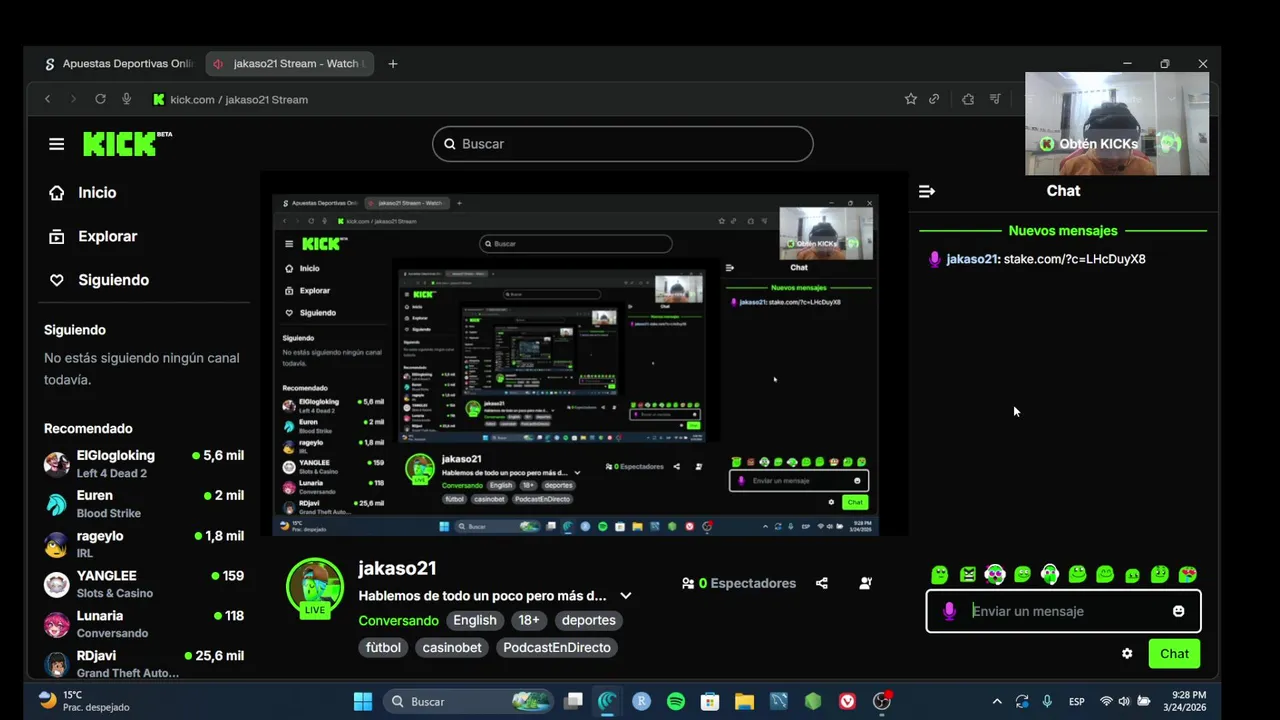This screenshot has width=1280, height=720.
Task: Click the address bar microphone icon
Action: click(x=126, y=99)
